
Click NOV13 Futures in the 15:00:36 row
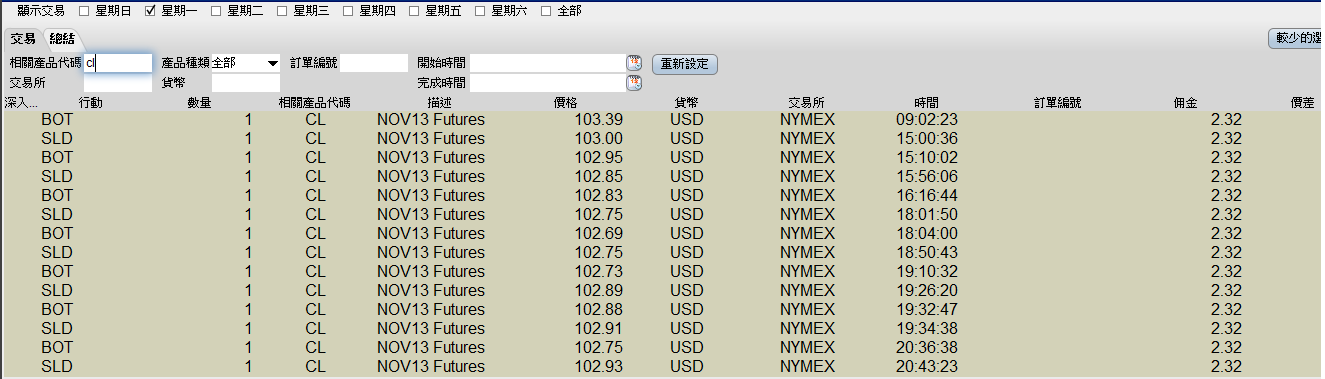(x=431, y=138)
